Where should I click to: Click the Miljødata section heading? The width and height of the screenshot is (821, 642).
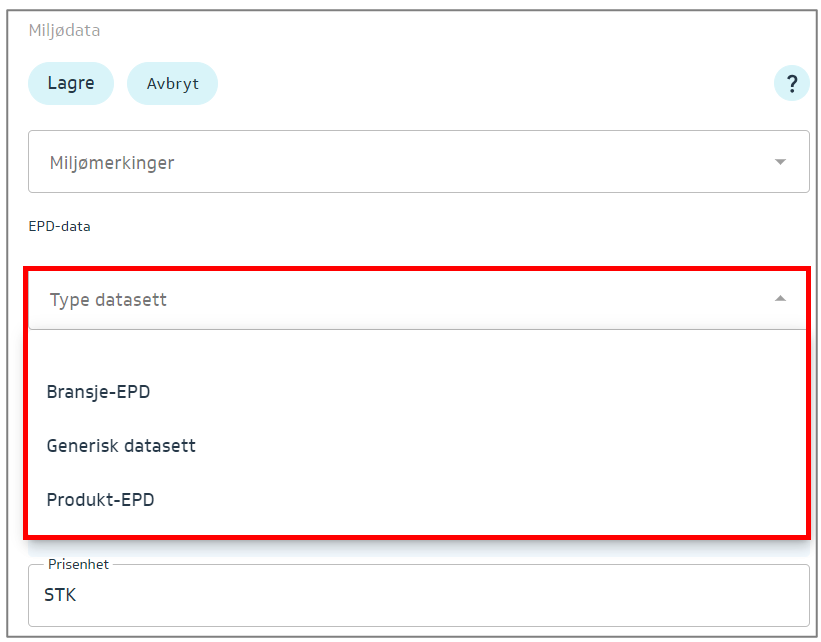point(64,31)
